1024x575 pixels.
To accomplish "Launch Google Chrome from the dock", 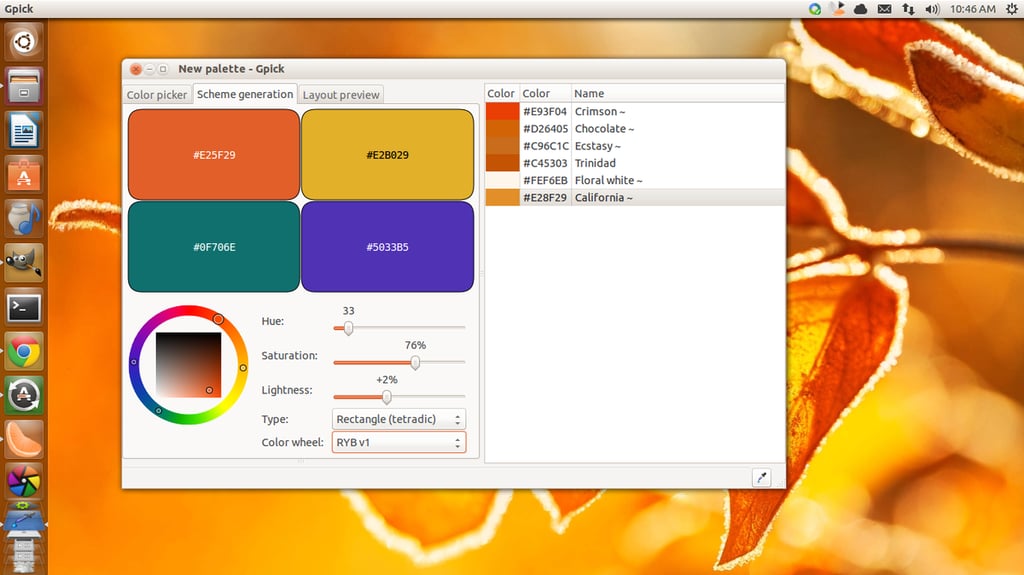I will 24,352.
